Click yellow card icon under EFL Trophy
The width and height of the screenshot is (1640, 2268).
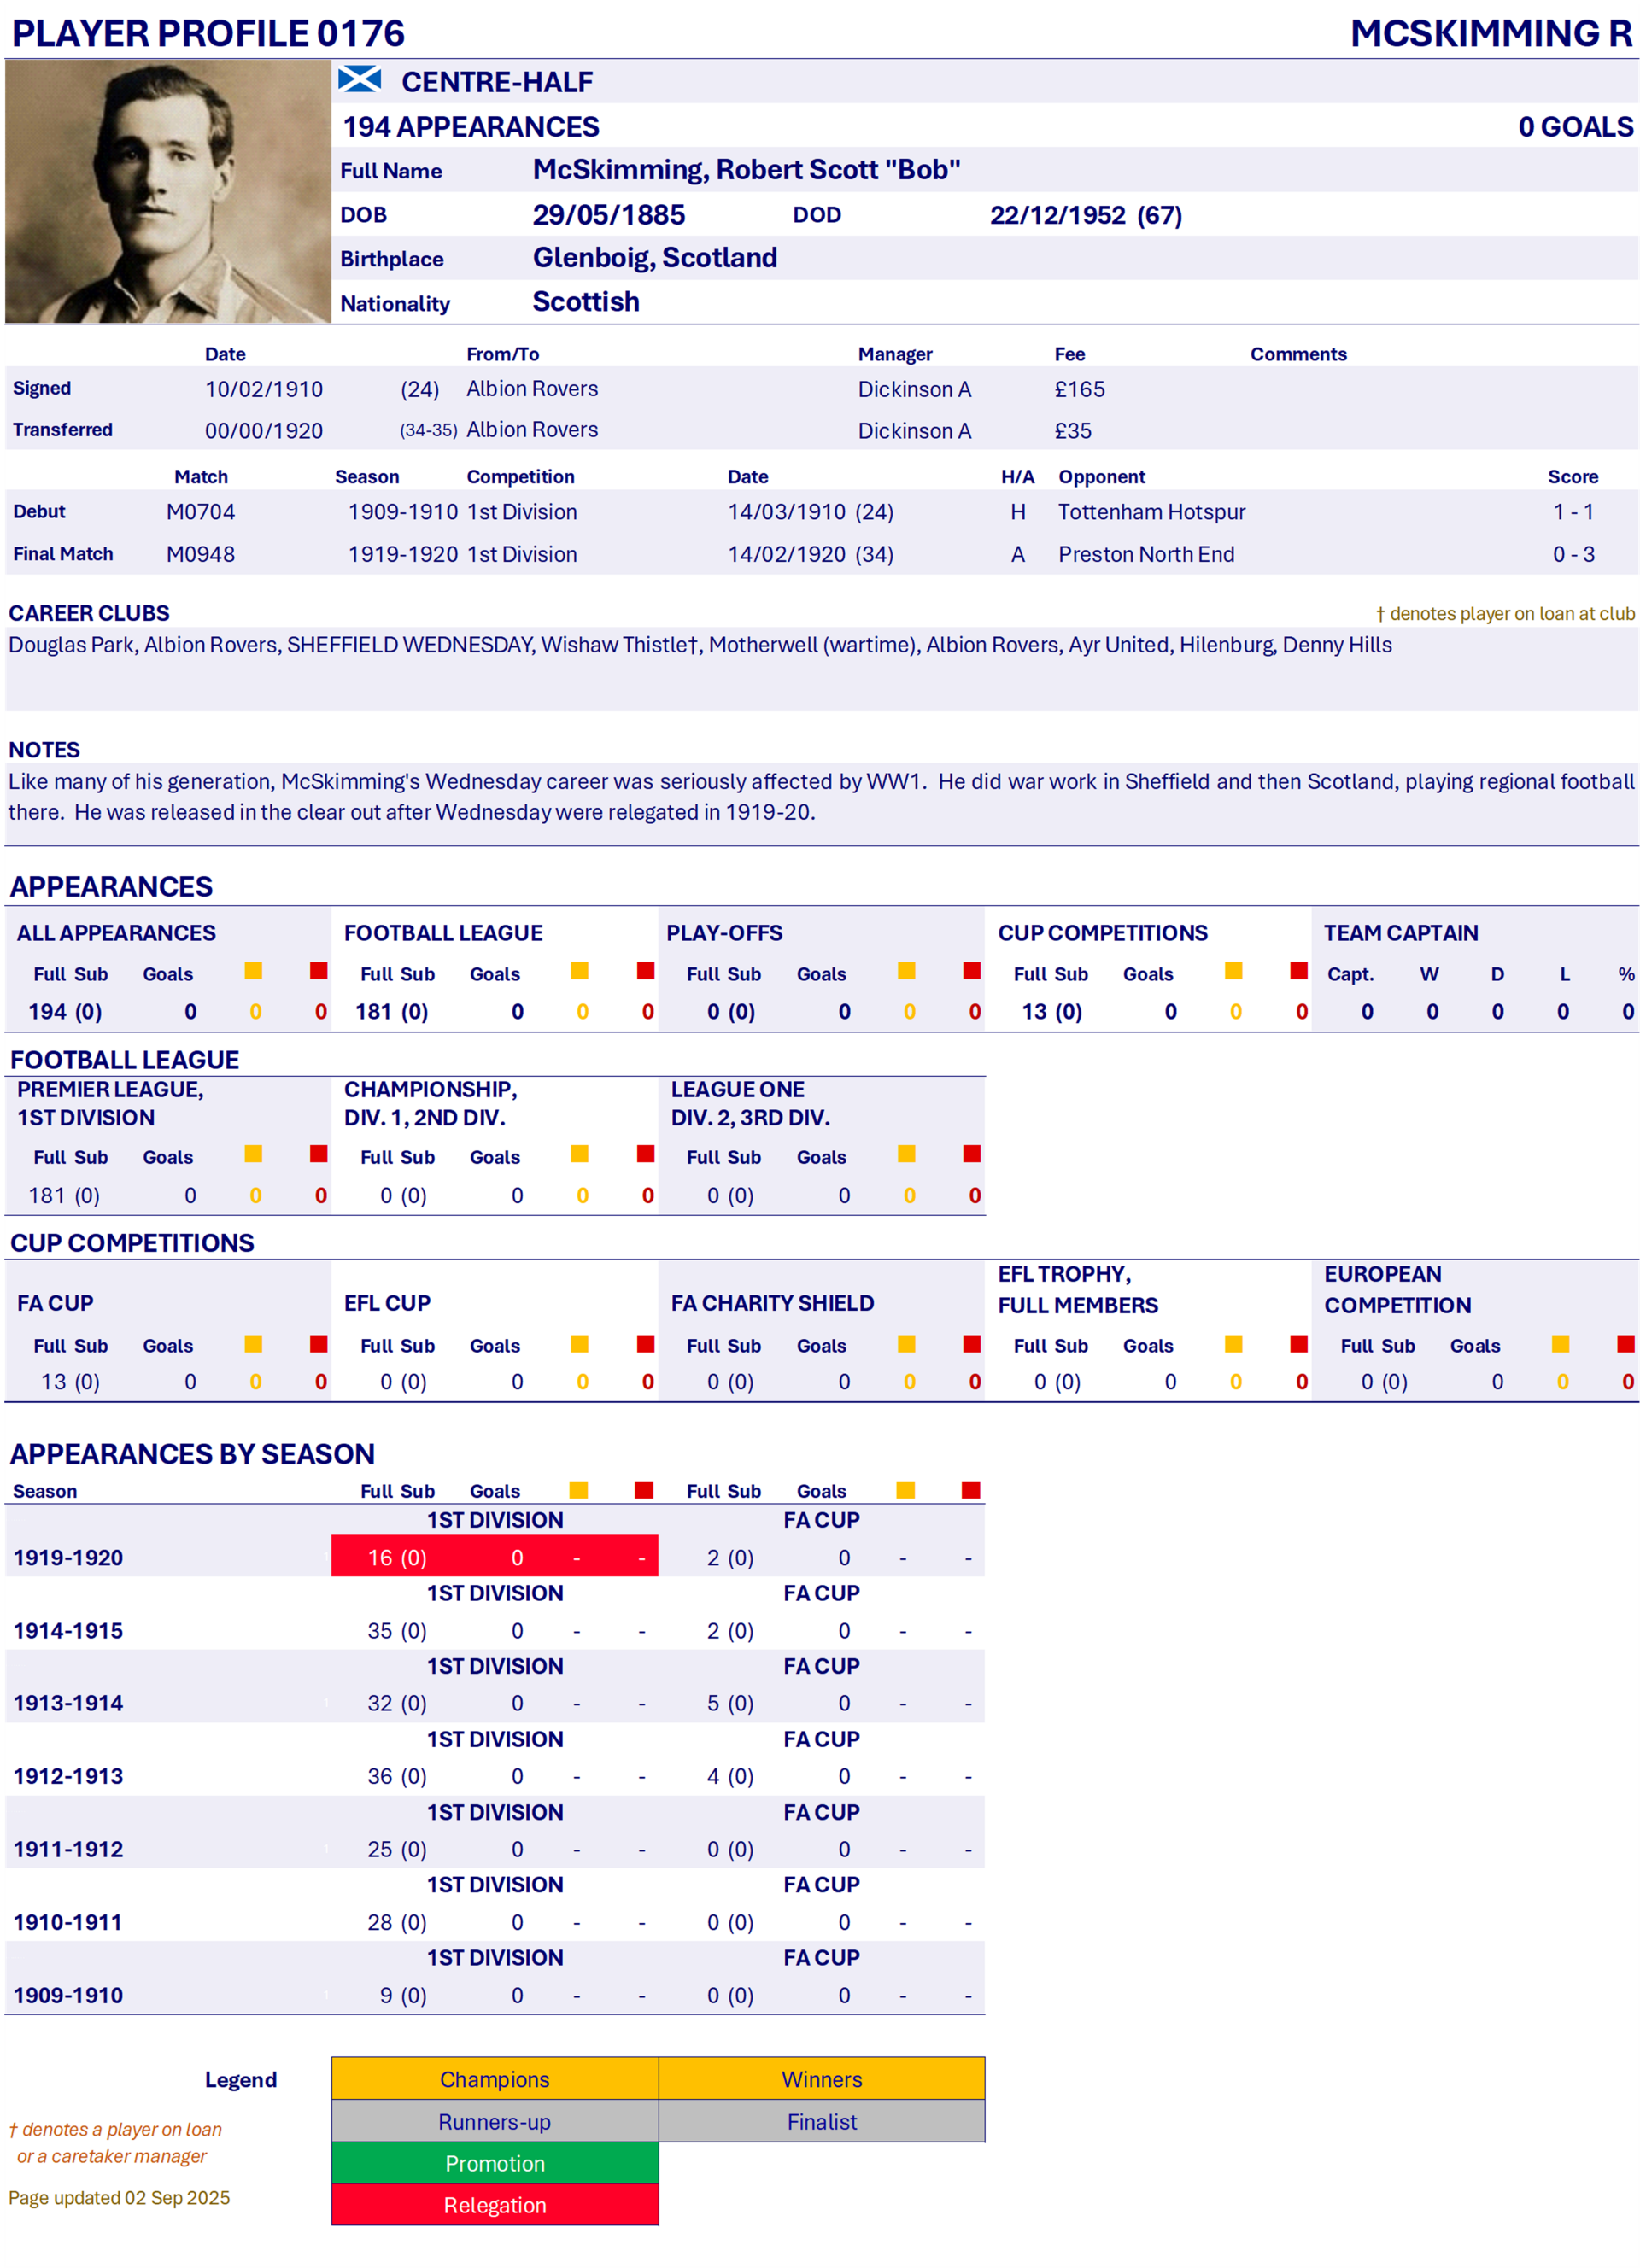[1233, 1344]
